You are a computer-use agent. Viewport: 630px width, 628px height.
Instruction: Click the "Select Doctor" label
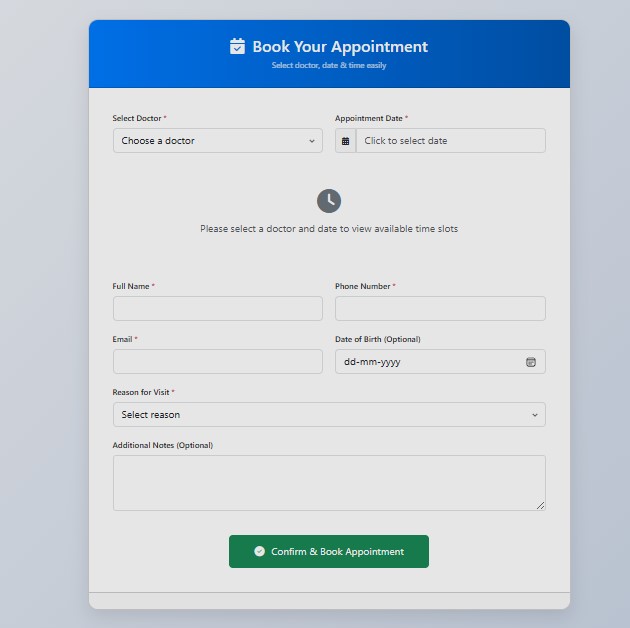[137, 118]
